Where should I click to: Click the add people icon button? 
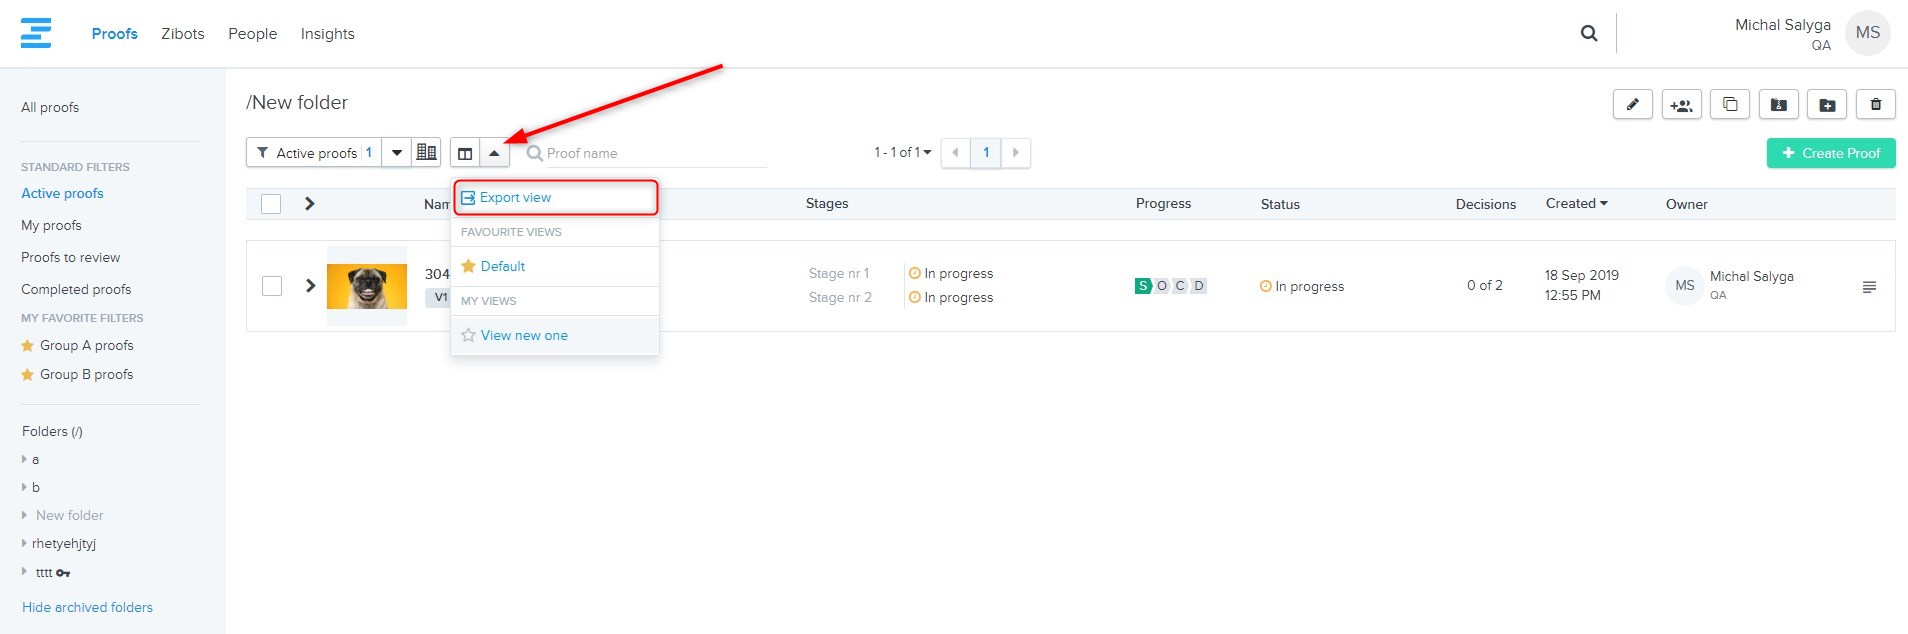coord(1681,105)
